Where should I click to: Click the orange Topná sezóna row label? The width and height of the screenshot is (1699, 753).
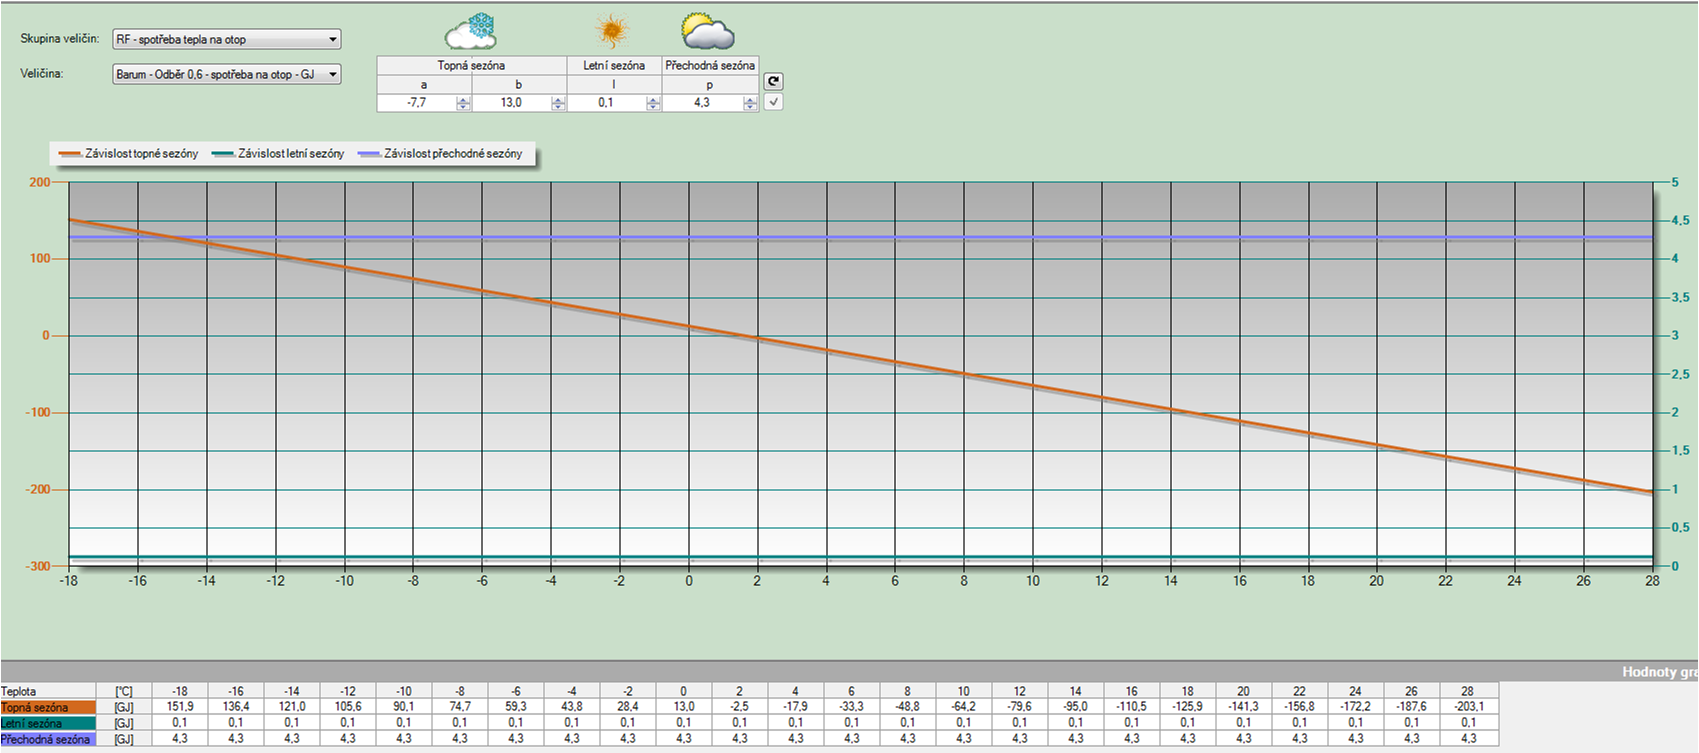[x=48, y=707]
